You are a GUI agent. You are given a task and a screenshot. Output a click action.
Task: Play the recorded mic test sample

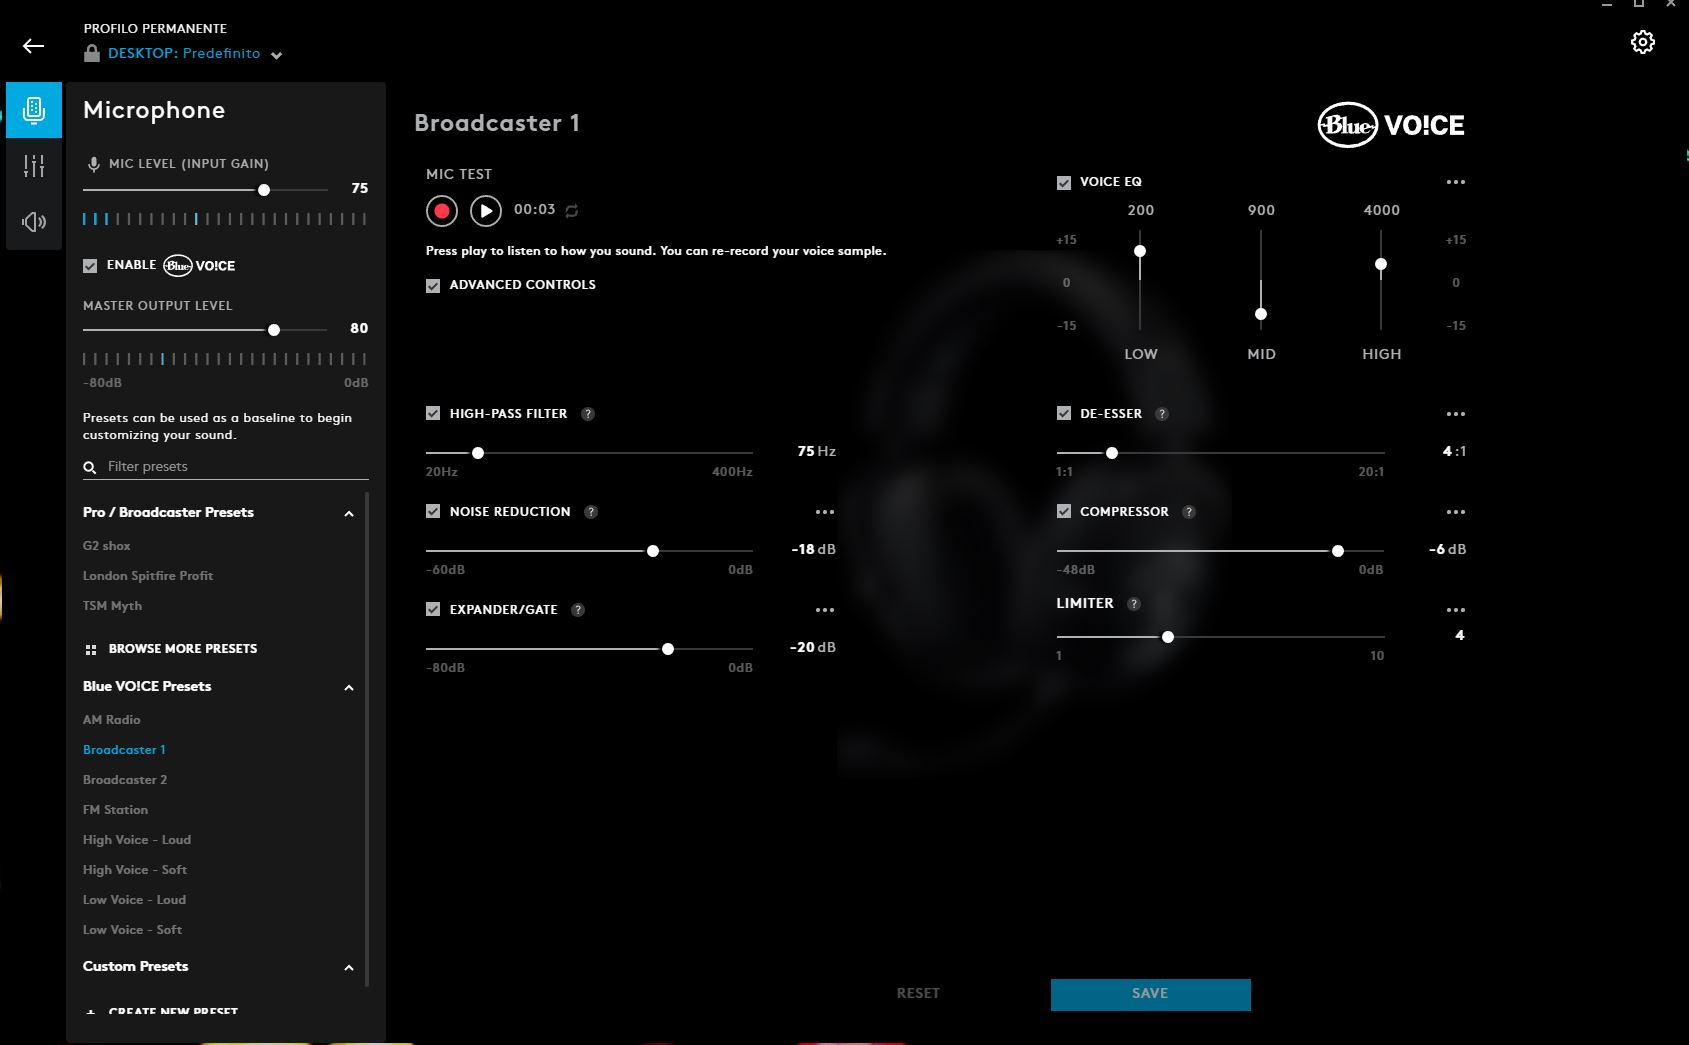(x=486, y=211)
